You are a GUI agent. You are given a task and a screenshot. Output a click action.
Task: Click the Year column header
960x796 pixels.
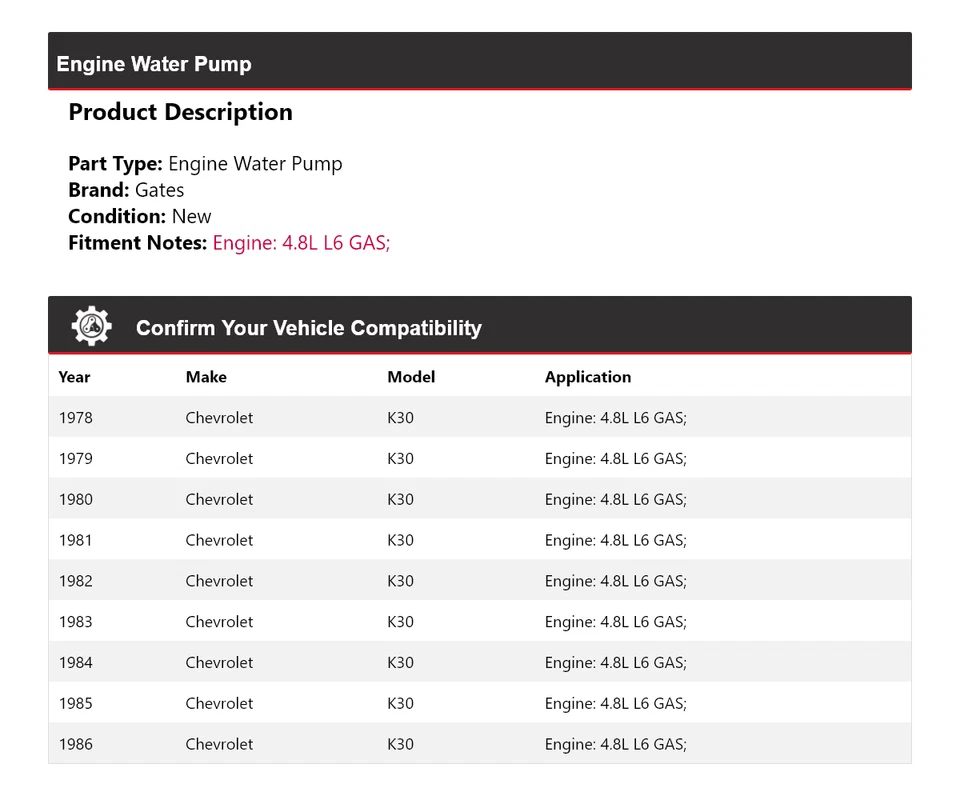pos(74,377)
